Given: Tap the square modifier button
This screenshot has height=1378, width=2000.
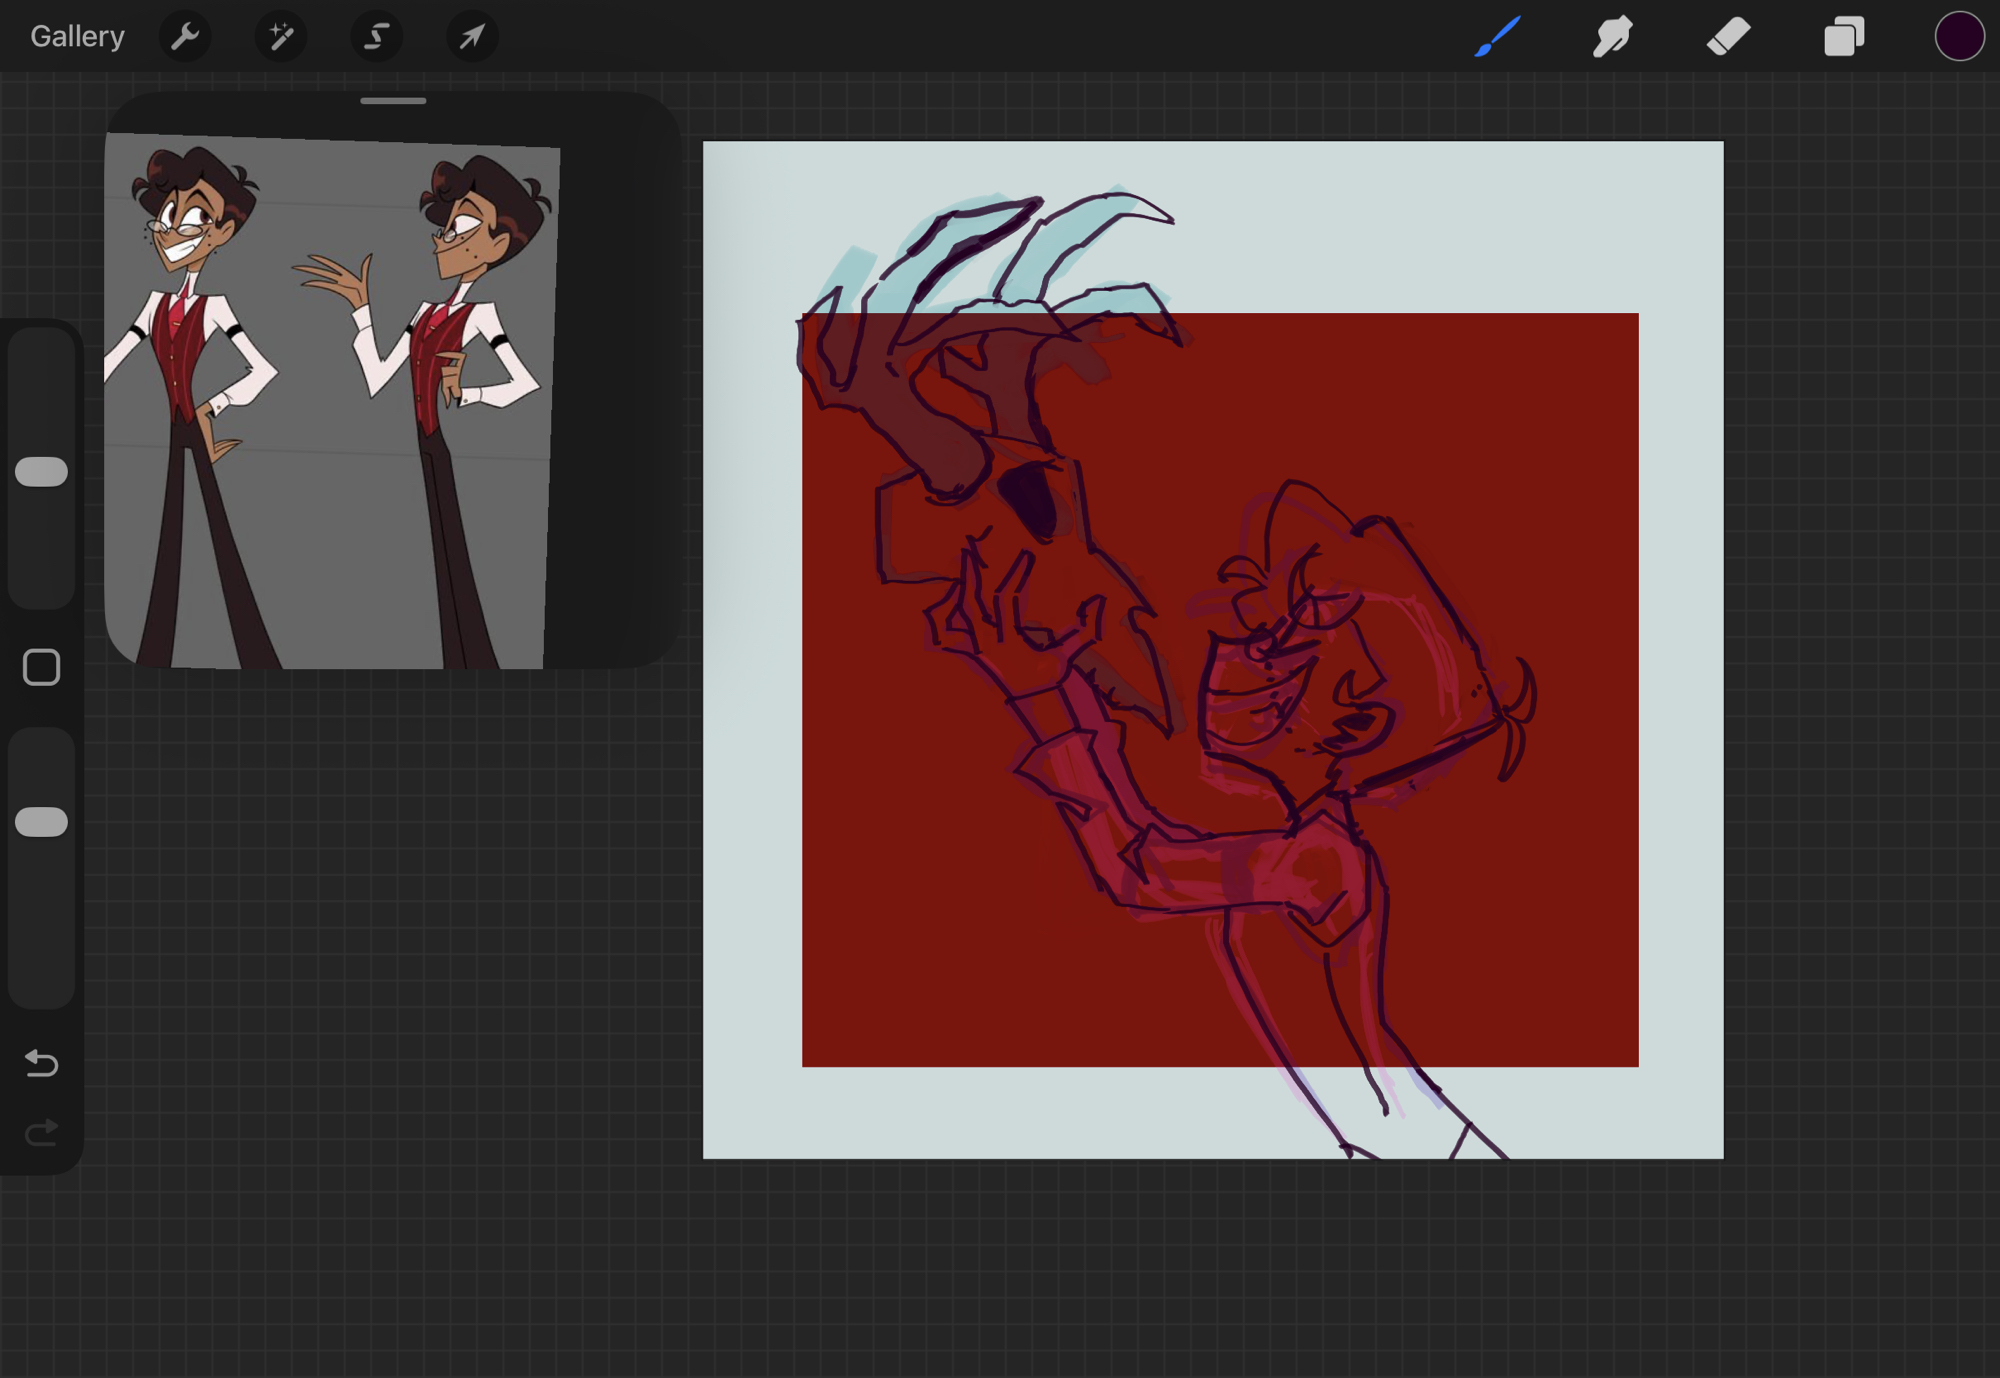Looking at the screenshot, I should tap(42, 667).
